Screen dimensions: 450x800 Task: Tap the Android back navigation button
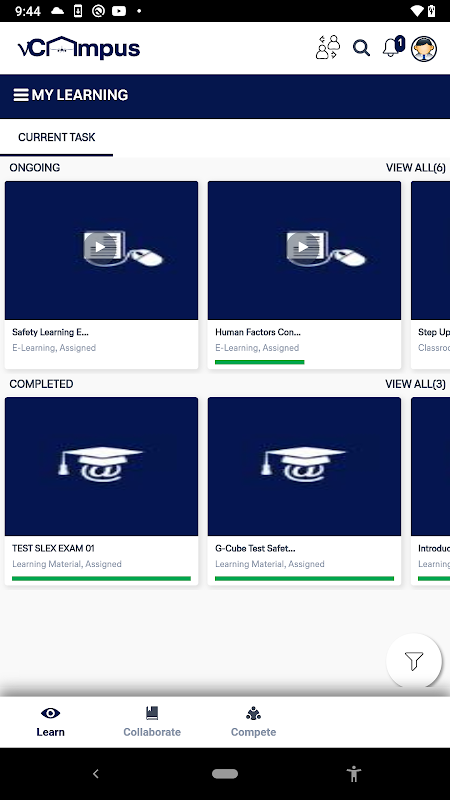point(95,773)
